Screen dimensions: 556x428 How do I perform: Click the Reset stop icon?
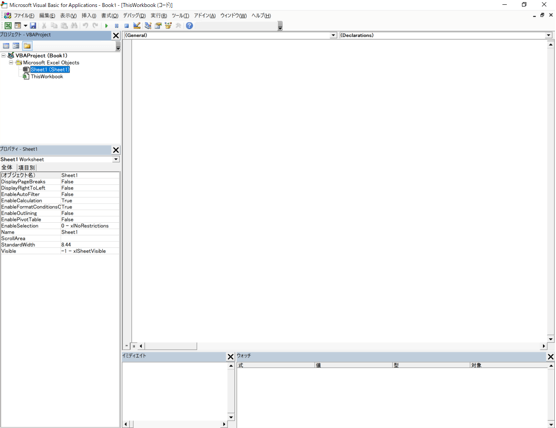point(126,26)
